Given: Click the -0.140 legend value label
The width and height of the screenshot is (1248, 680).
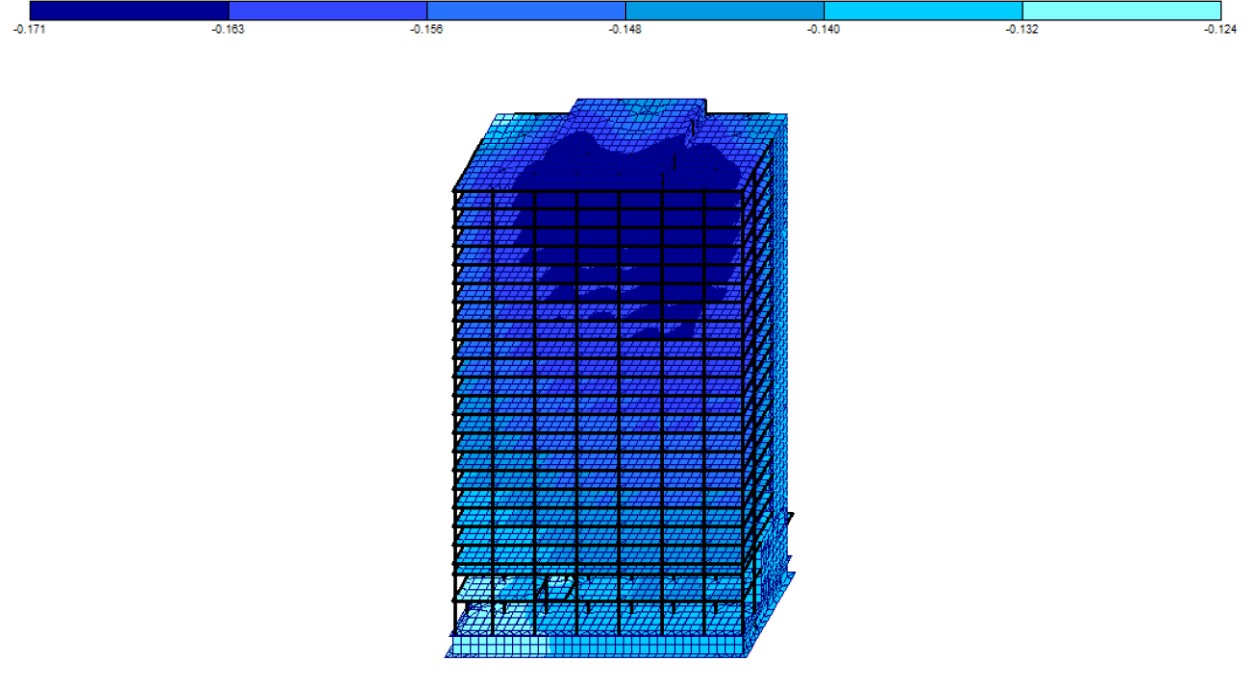Looking at the screenshot, I should (x=824, y=29).
